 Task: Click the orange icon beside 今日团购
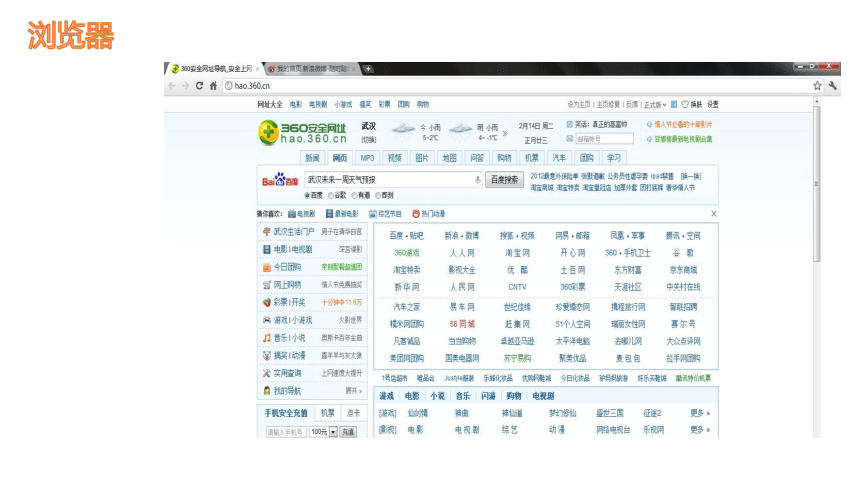267,267
